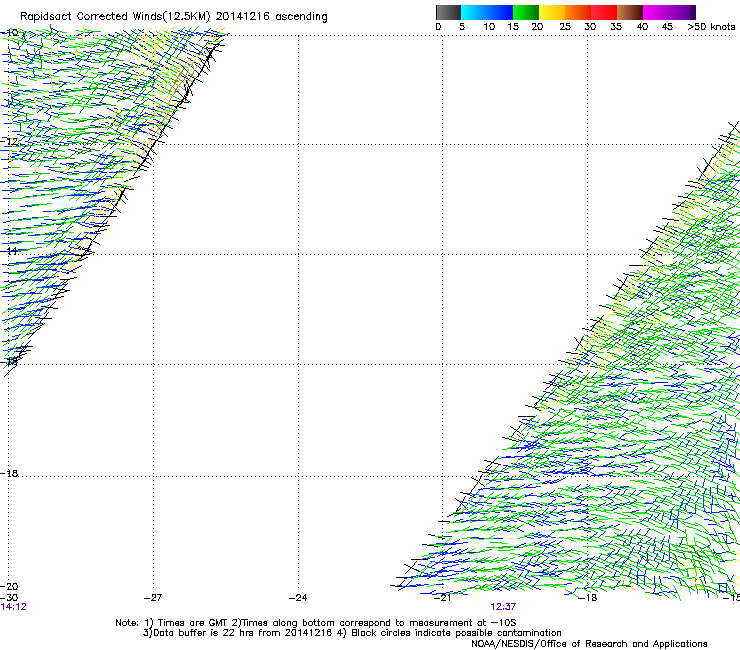740x650 pixels.
Task: Click the '-18' longitude label on bottom axis
Action: tap(588, 598)
